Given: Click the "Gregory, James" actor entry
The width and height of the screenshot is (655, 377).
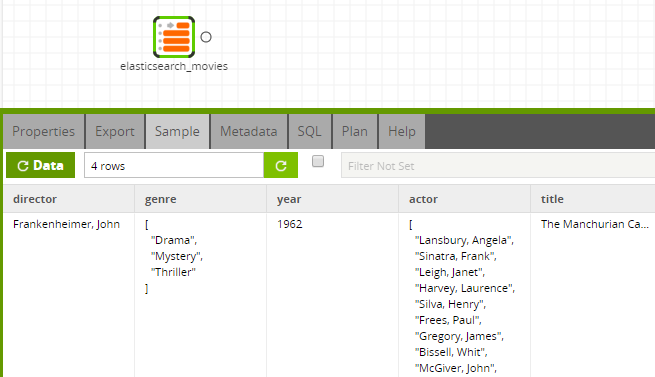Looking at the screenshot, I should (459, 336).
